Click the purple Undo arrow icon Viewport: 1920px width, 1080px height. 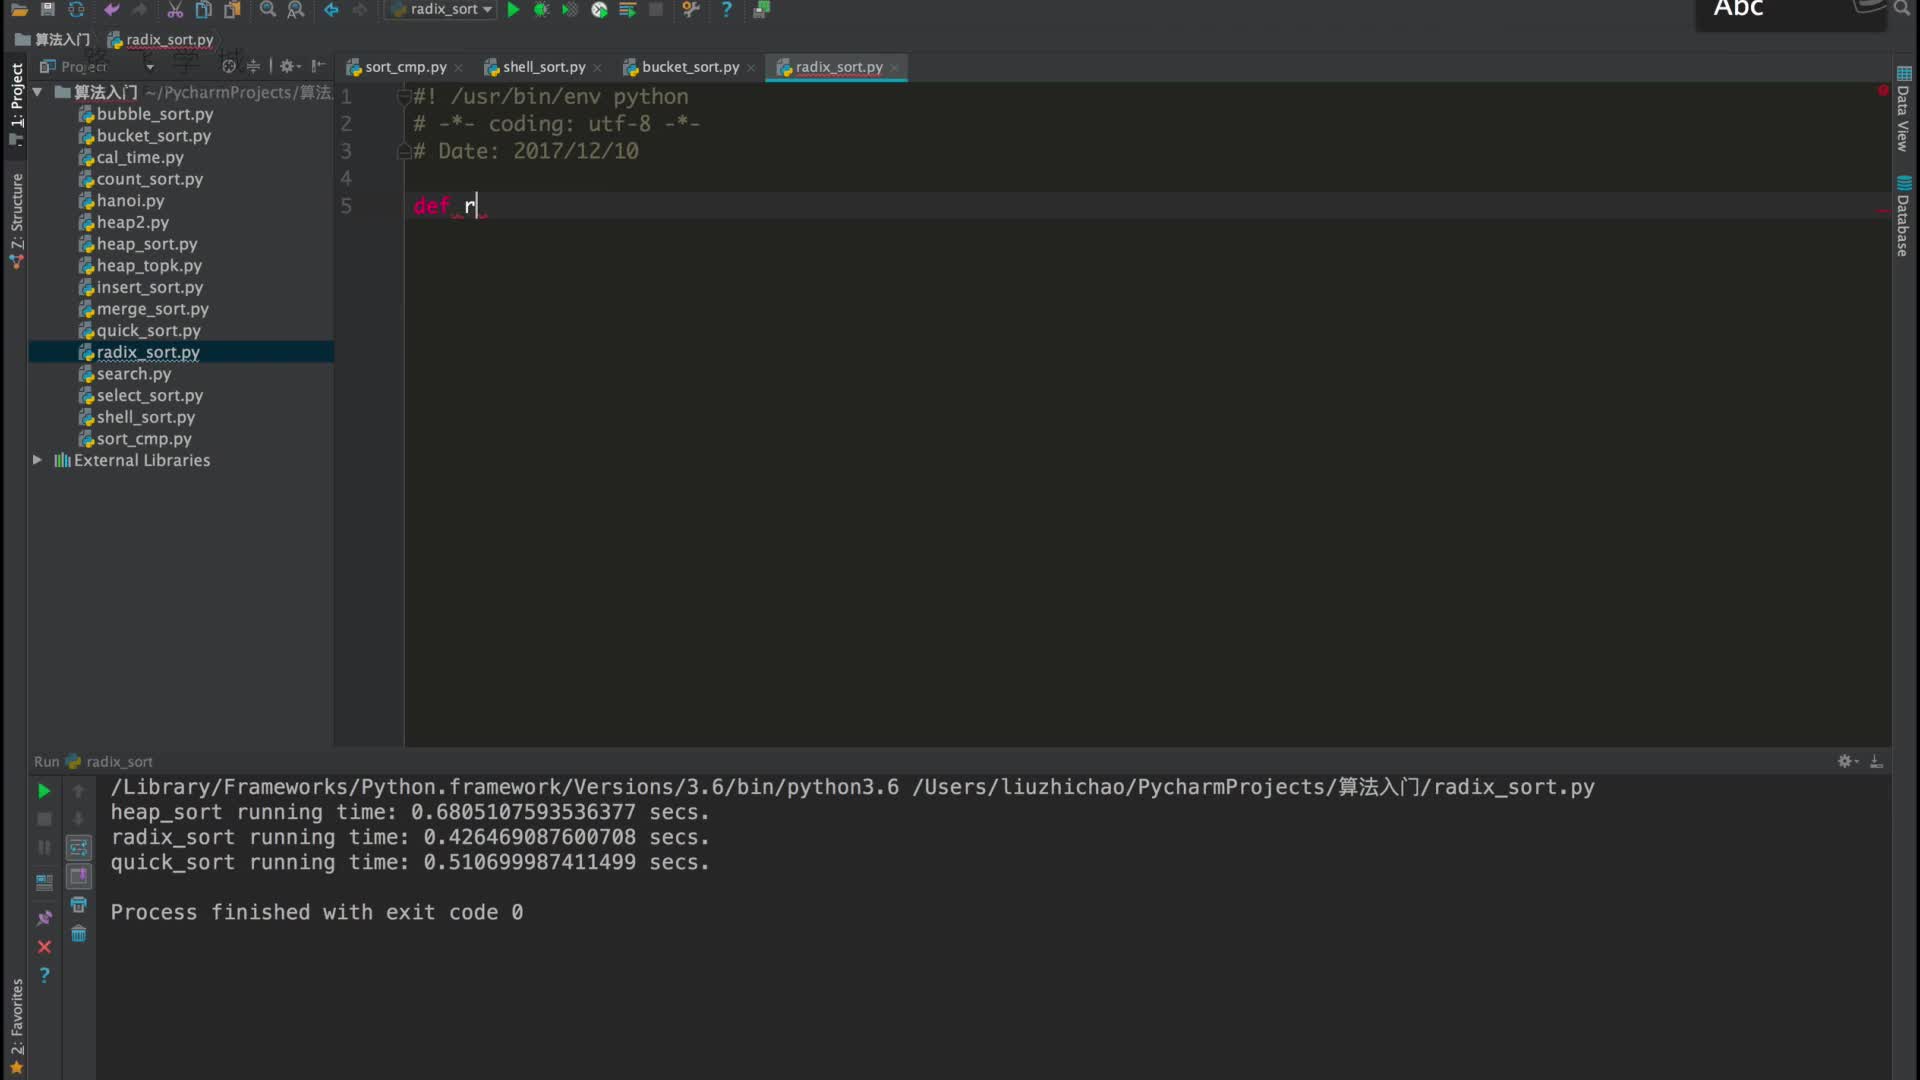coord(111,9)
